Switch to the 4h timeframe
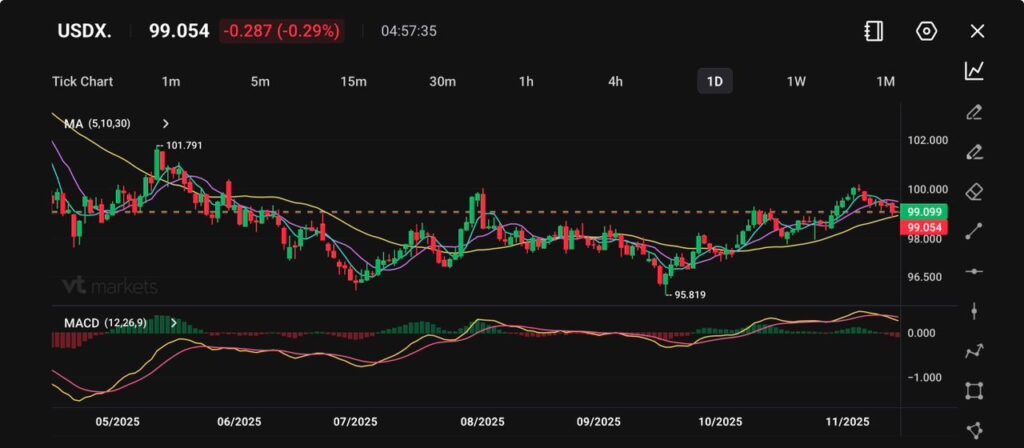The height and width of the screenshot is (448, 1024). [x=616, y=81]
